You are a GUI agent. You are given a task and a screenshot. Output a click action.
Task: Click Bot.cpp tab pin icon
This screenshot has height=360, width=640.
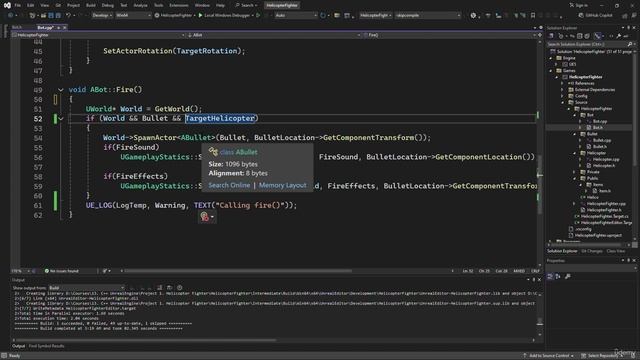58,27
